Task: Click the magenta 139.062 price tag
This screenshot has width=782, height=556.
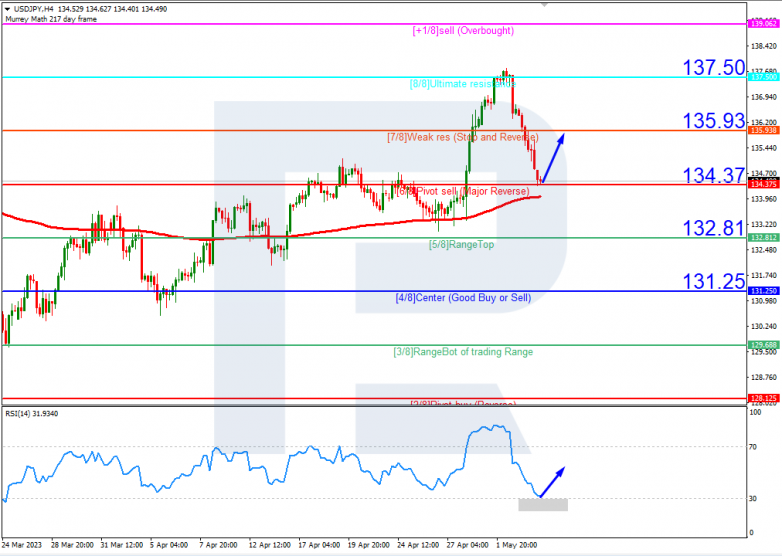Action: (x=763, y=23)
